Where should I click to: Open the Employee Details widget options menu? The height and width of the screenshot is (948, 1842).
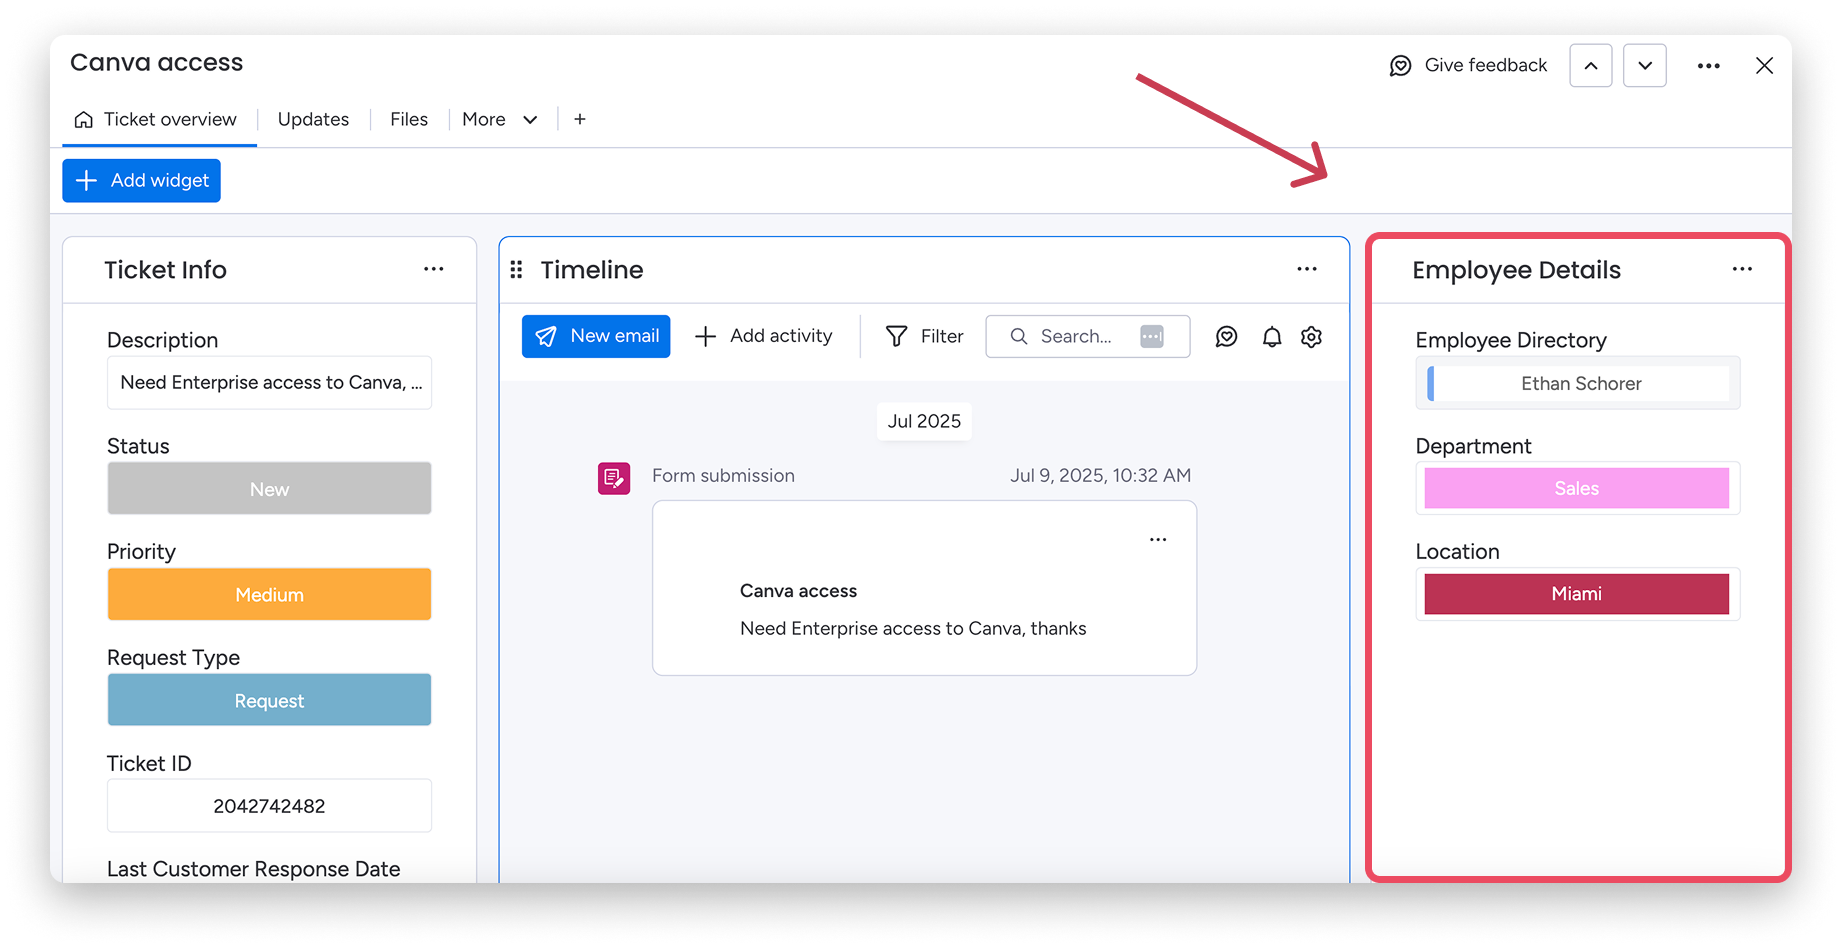point(1742,269)
